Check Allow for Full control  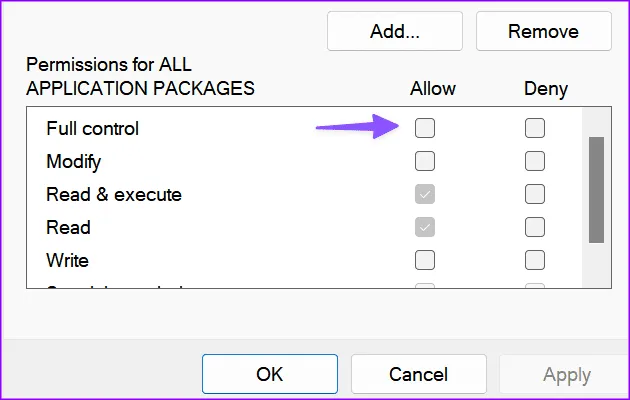click(425, 128)
